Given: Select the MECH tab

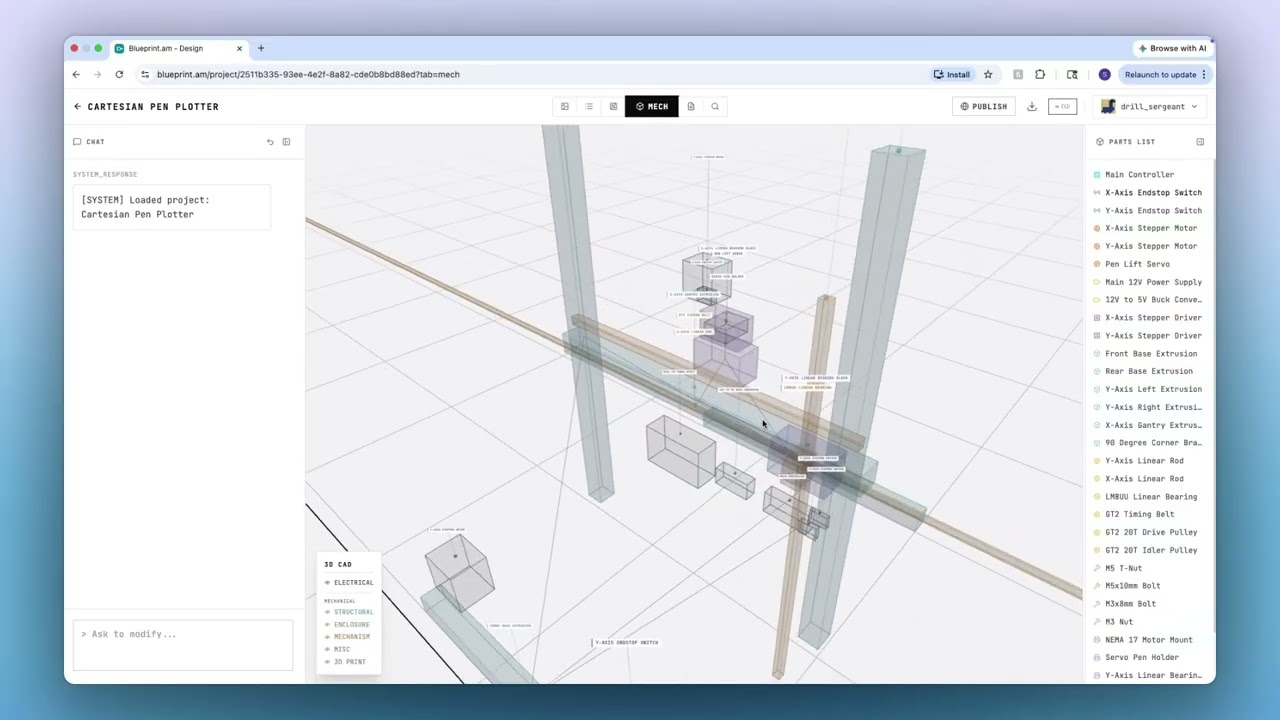Looking at the screenshot, I should 651,106.
